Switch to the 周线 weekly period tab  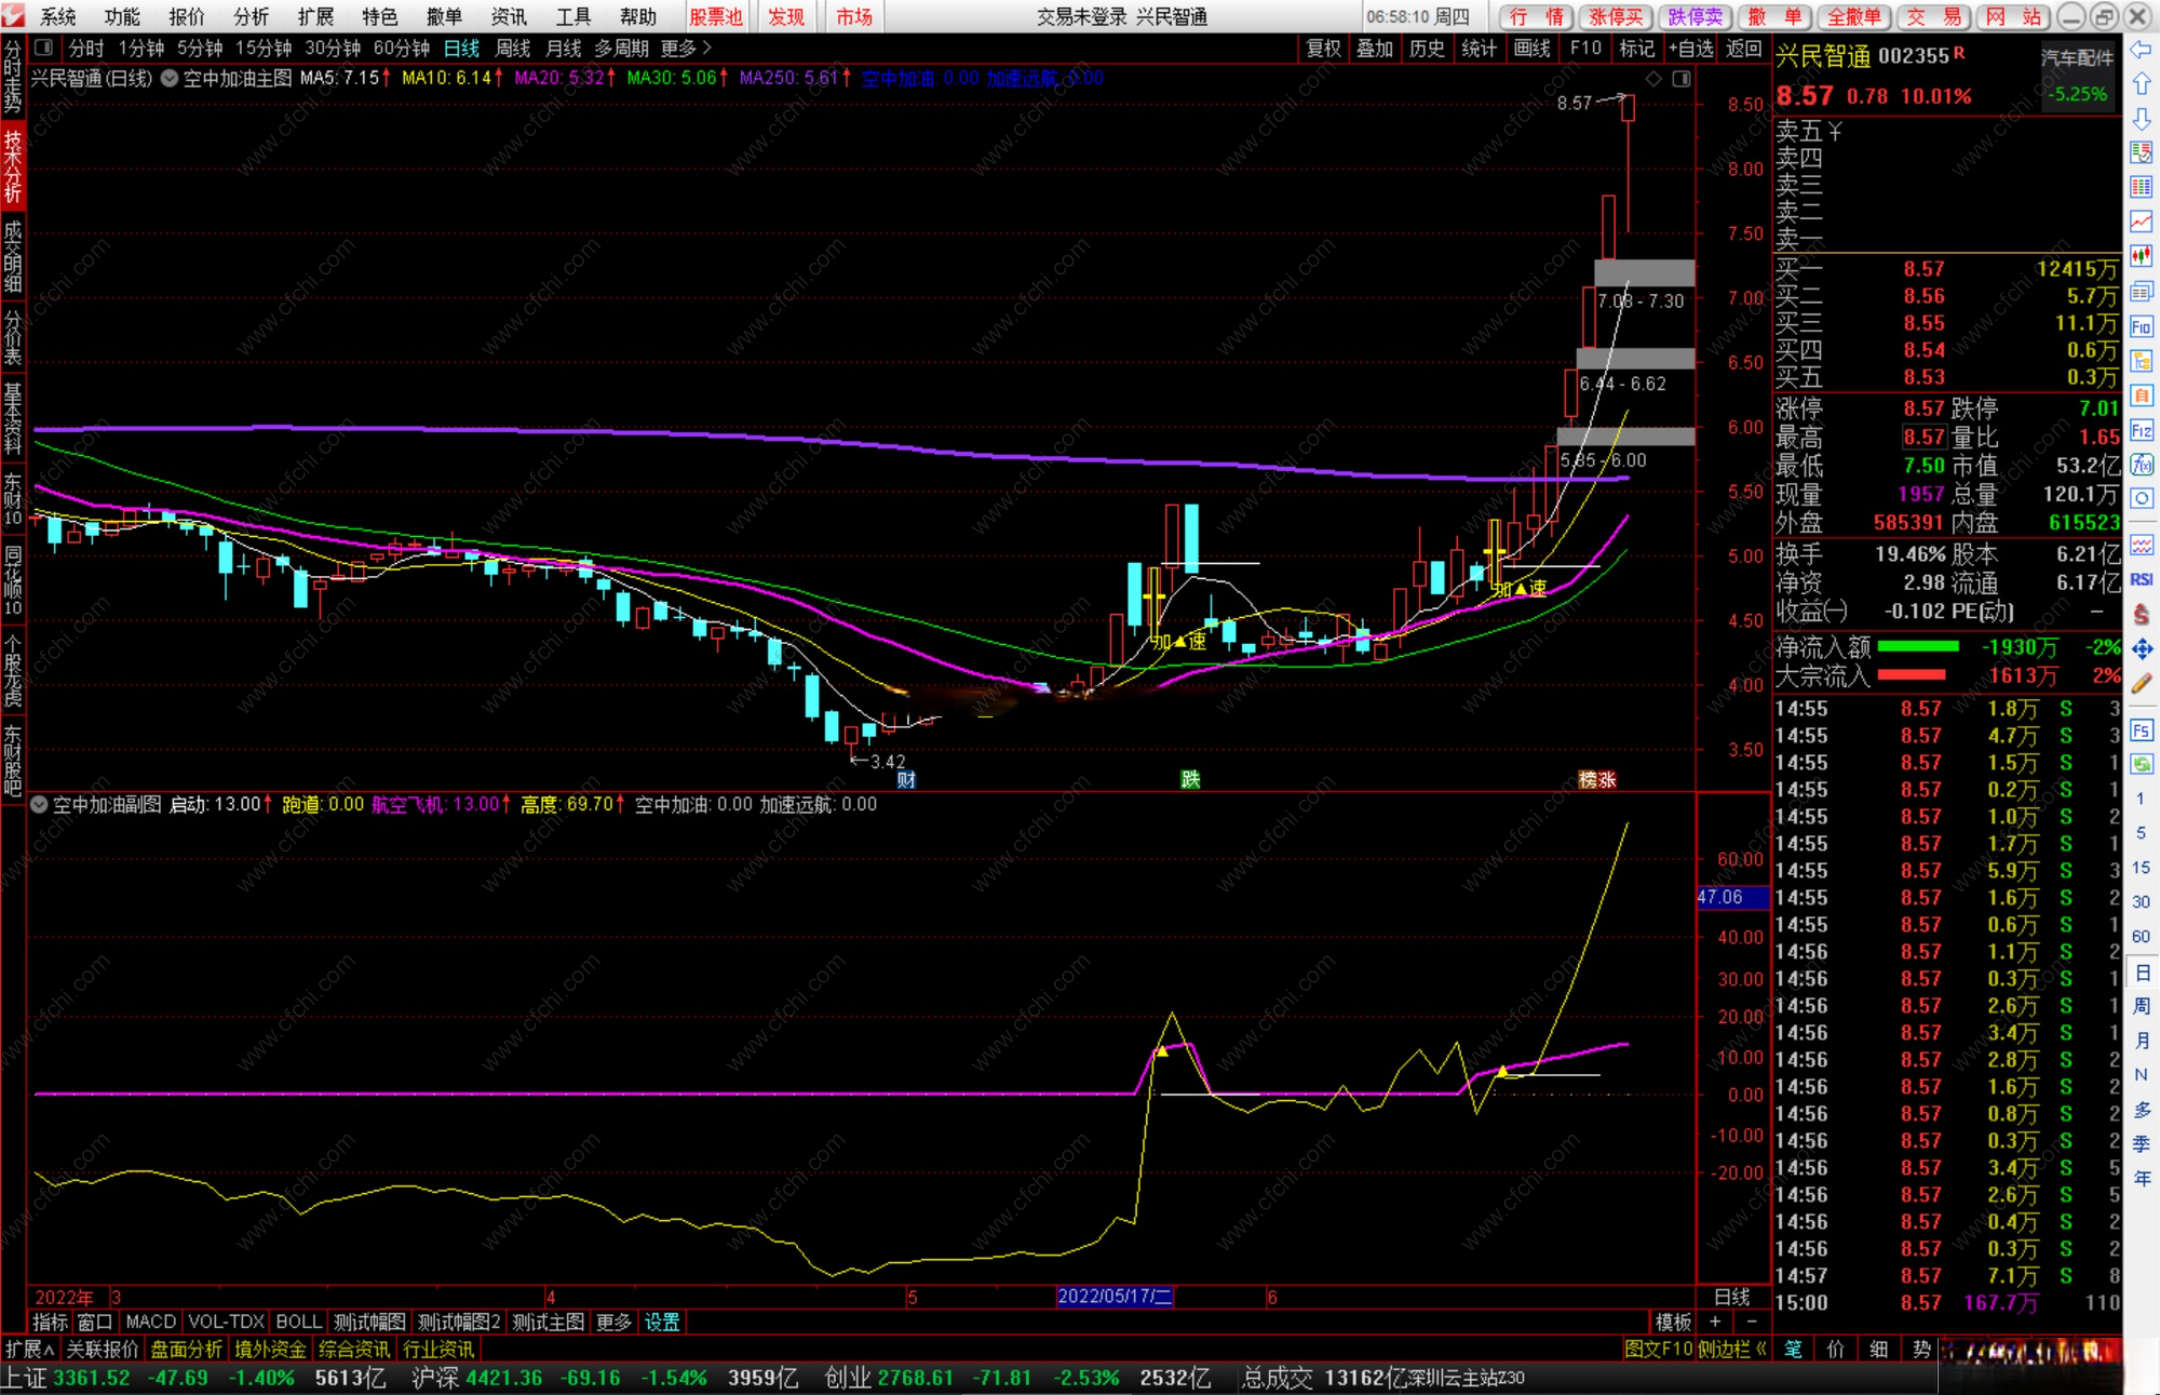tap(513, 48)
